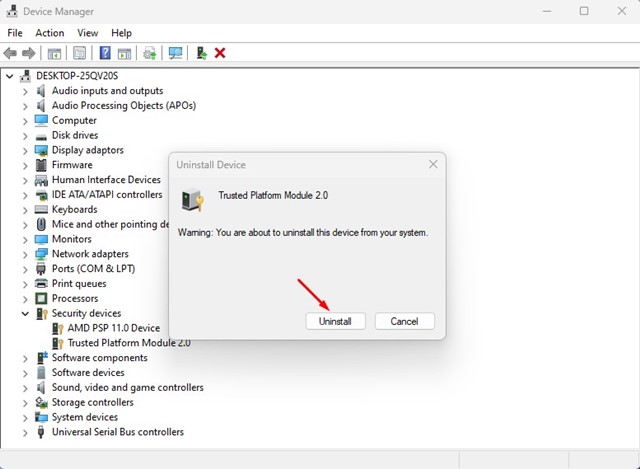640x469 pixels.
Task: Click the Show/Hide Action Pane toolbar icon
Action: [124, 53]
